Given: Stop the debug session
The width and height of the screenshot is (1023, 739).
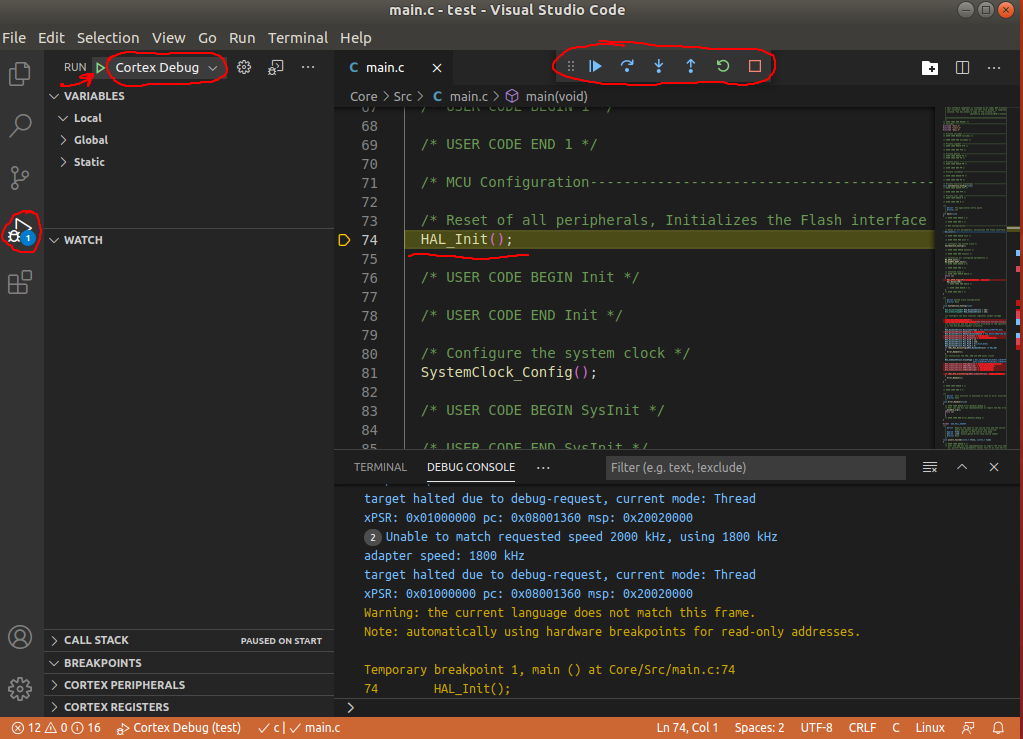Looking at the screenshot, I should tap(755, 66).
